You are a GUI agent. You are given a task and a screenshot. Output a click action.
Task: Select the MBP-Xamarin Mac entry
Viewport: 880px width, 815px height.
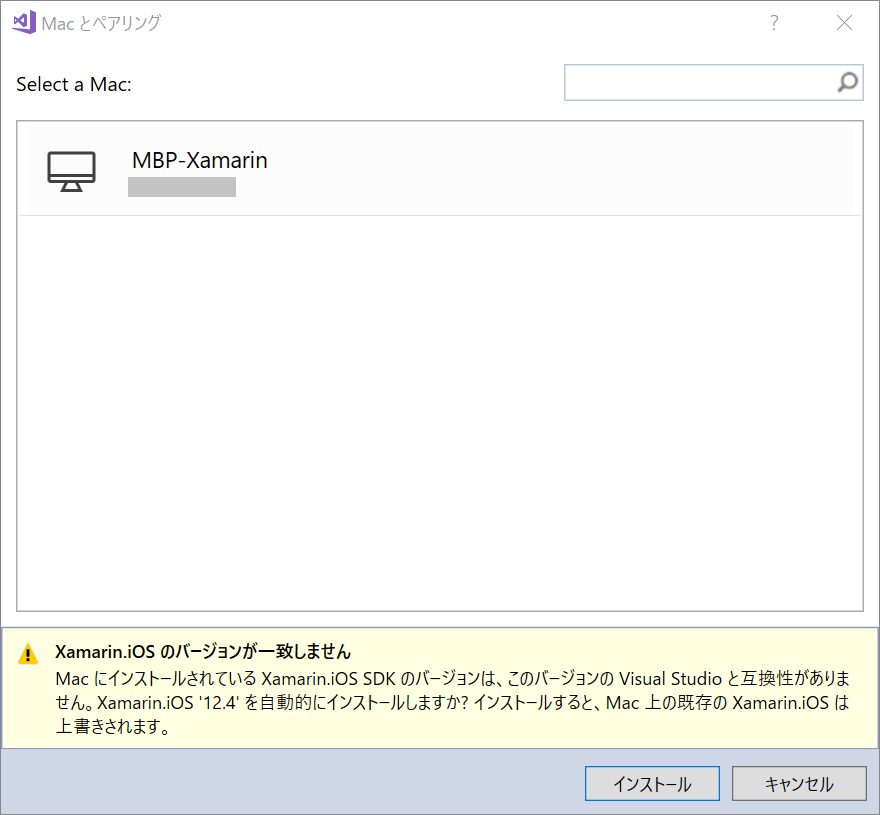pyautogui.click(x=440, y=169)
